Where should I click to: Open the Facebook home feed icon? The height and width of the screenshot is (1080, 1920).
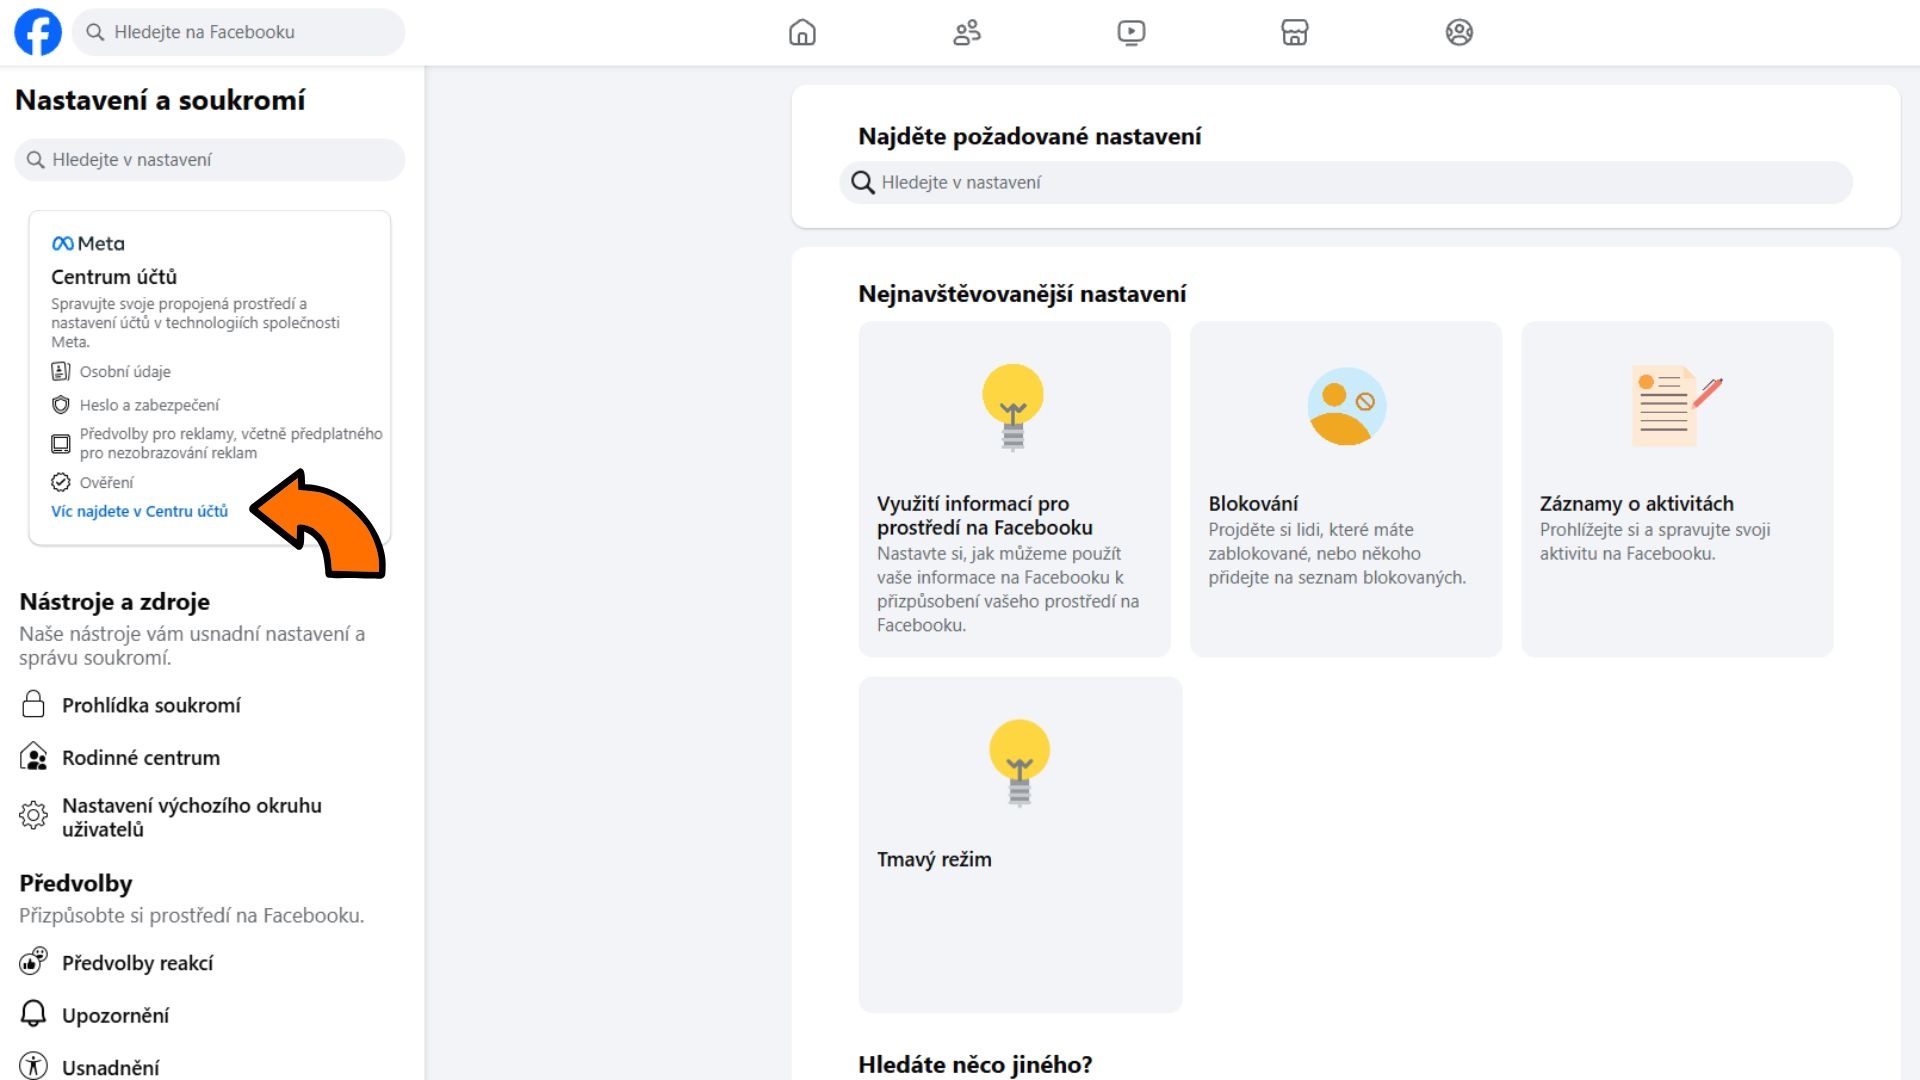[802, 32]
